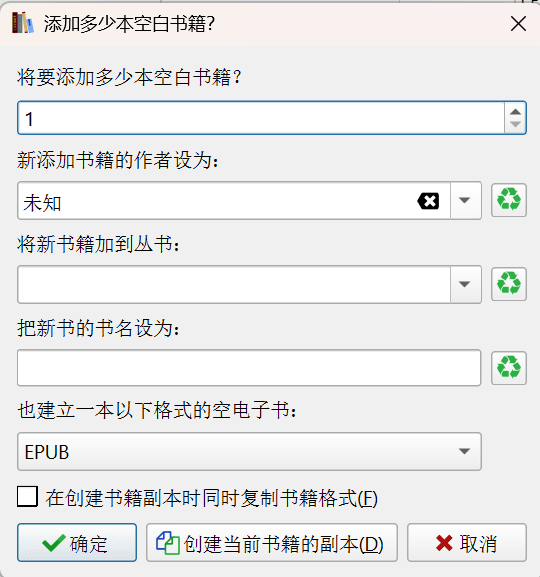
Task: Expand the author 未知 dropdown arrow
Action: tap(465, 201)
